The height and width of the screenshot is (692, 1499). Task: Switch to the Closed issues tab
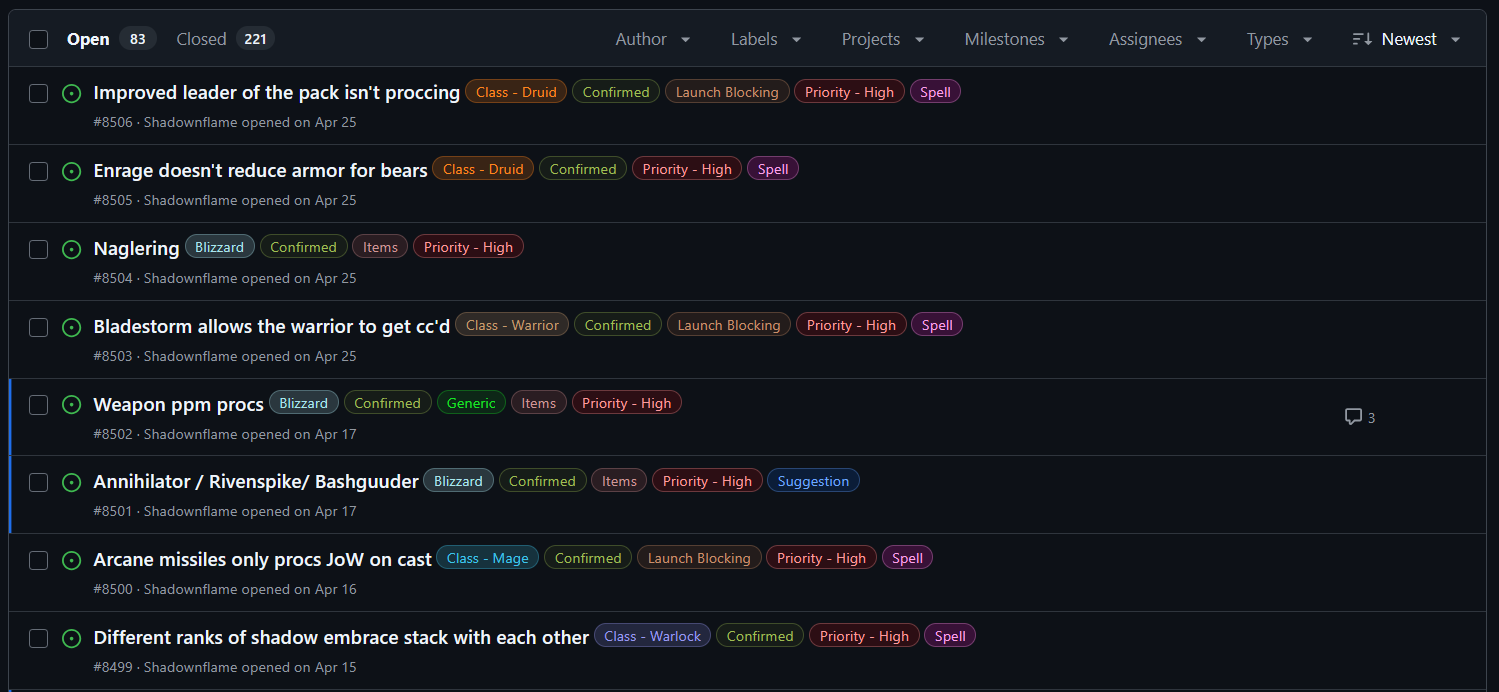[202, 39]
